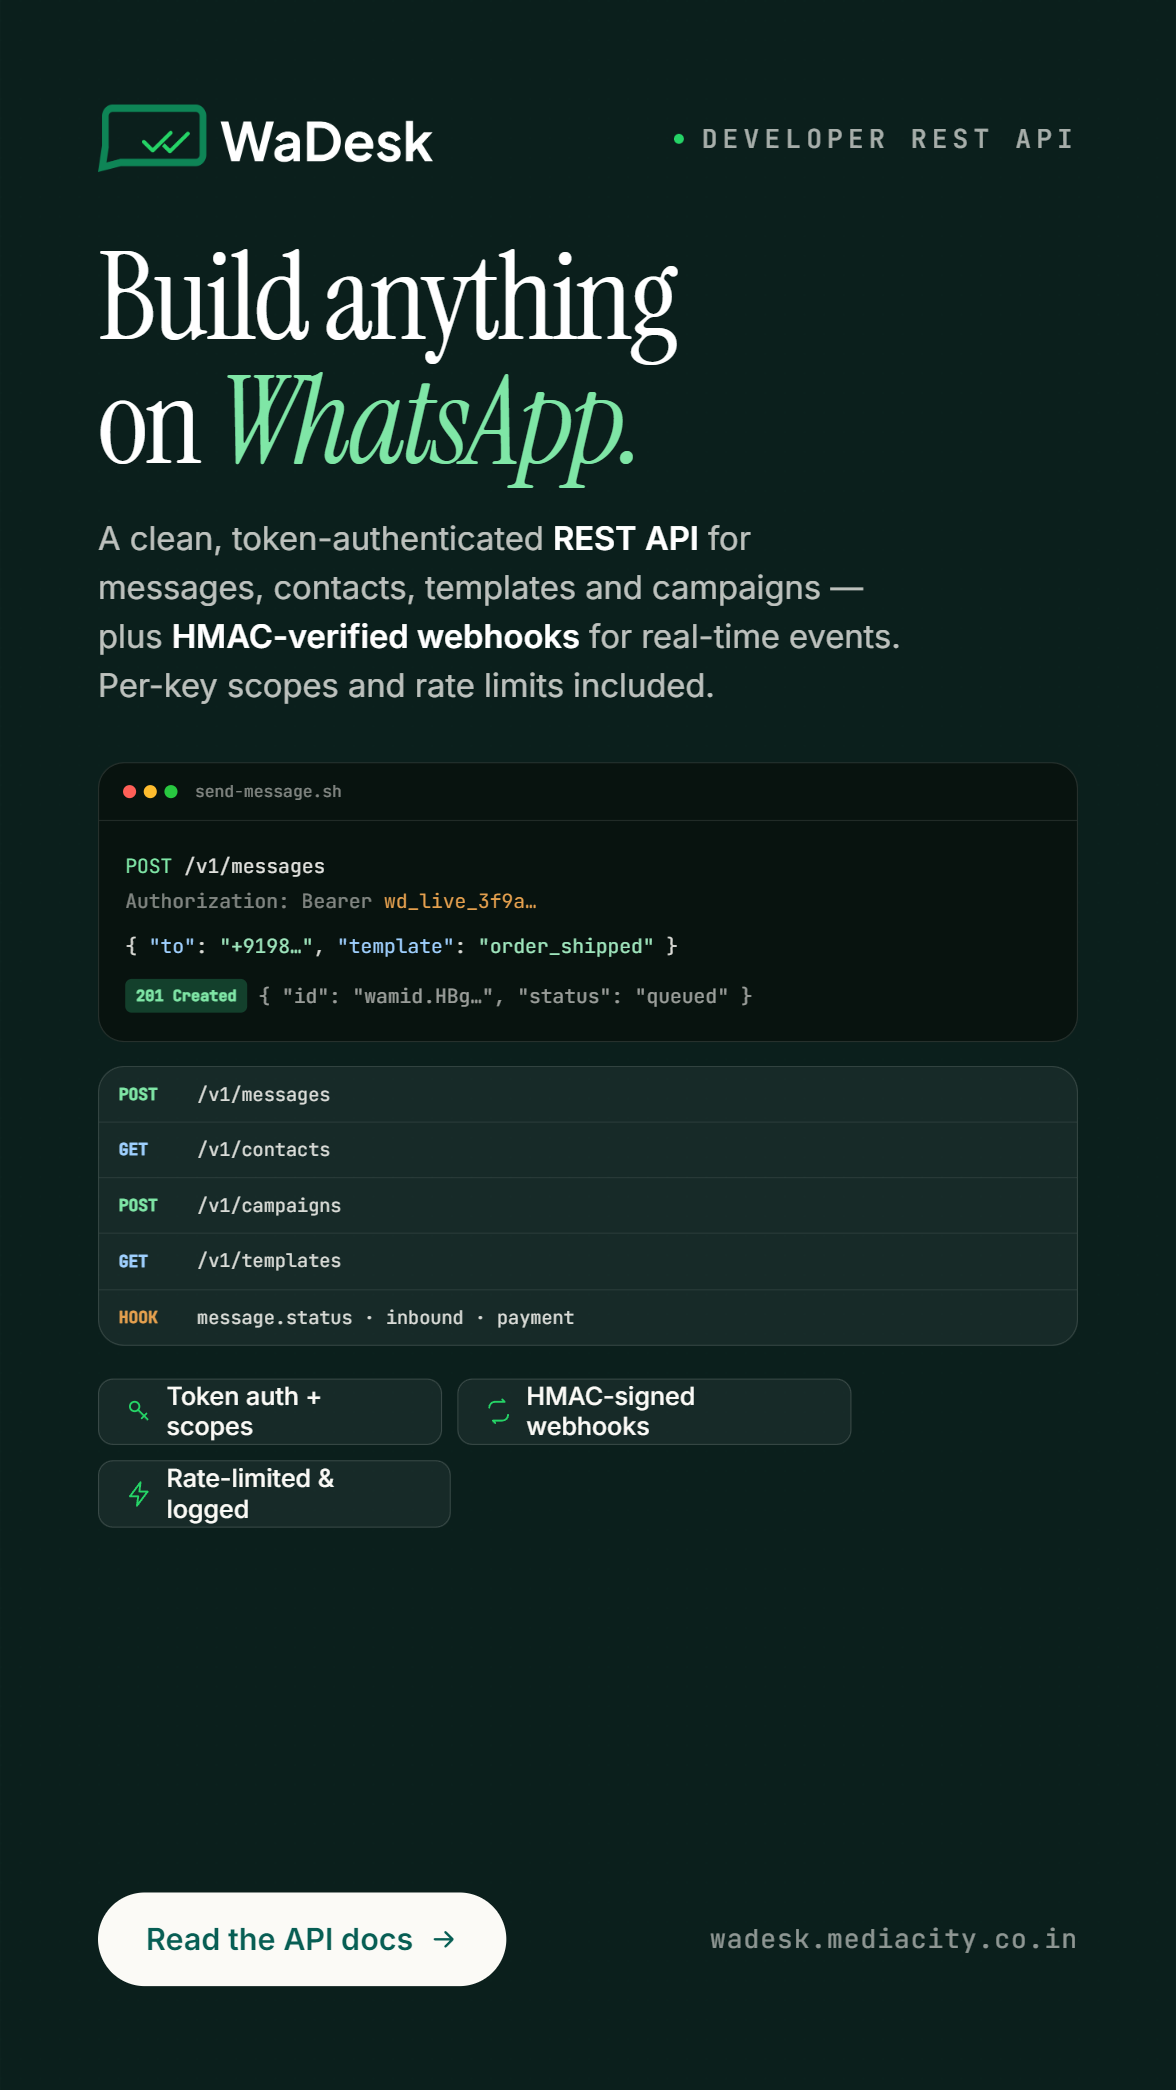The width and height of the screenshot is (1176, 2090).
Task: Click the lightning bolt icon on Rate-limited chip
Action: point(139,1494)
